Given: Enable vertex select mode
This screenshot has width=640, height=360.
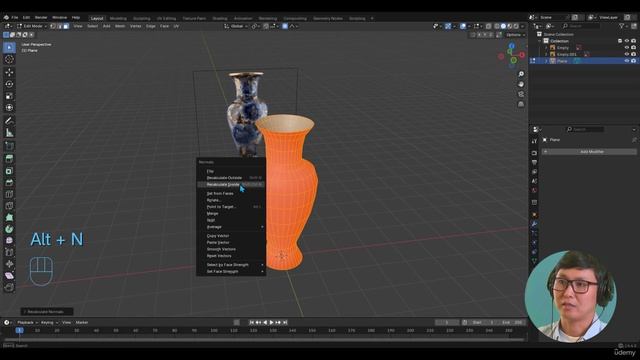Looking at the screenshot, I should pyautogui.click(x=53, y=26).
